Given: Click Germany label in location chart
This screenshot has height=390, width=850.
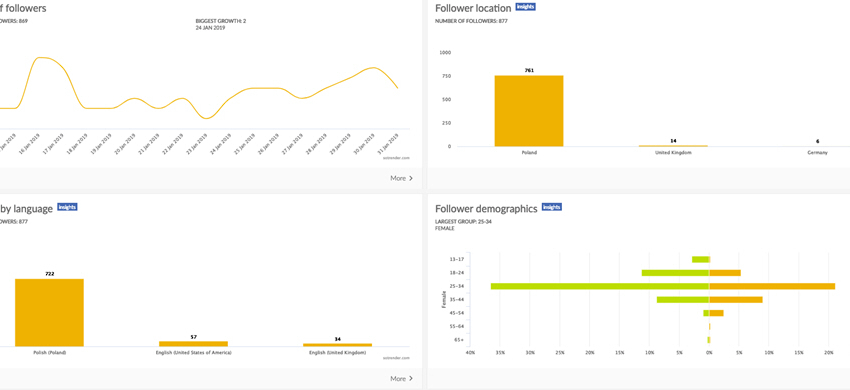Looking at the screenshot, I should tap(817, 153).
